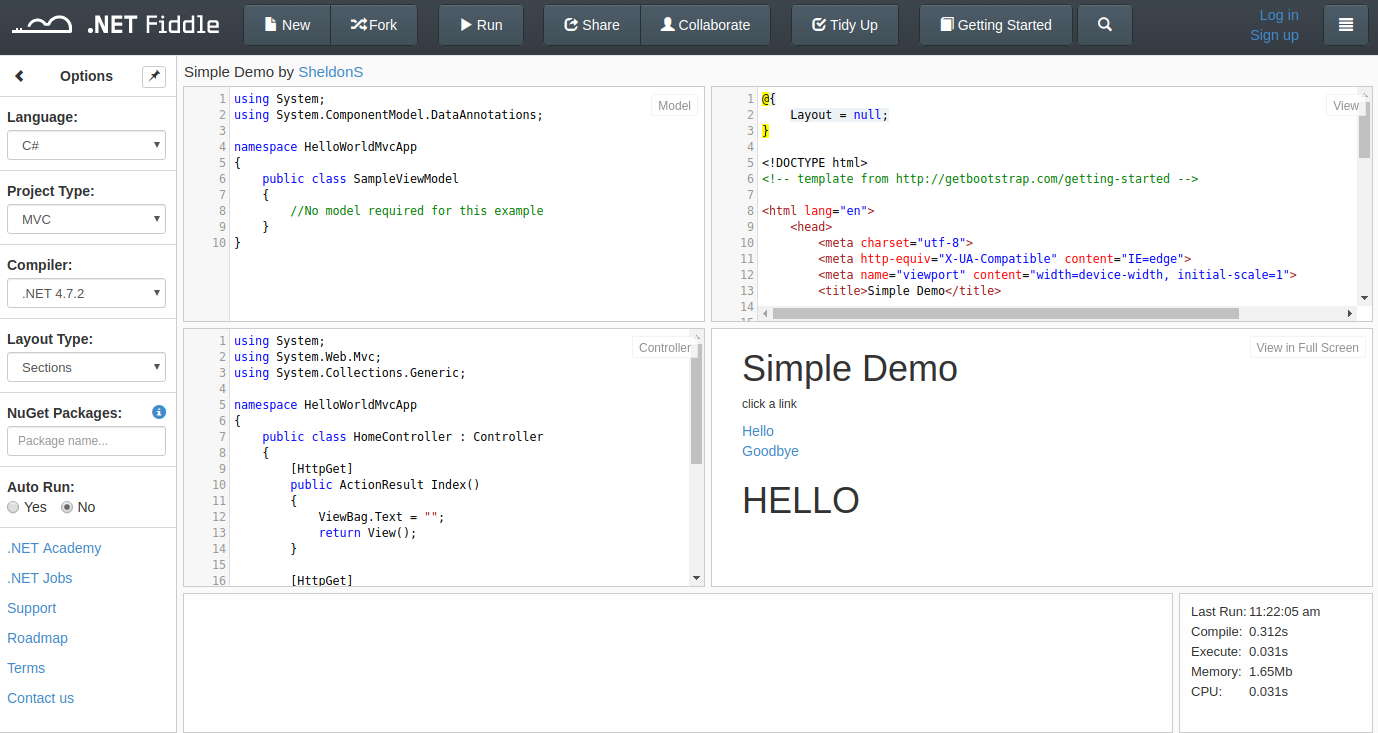Create a New fiddle

click(x=287, y=25)
